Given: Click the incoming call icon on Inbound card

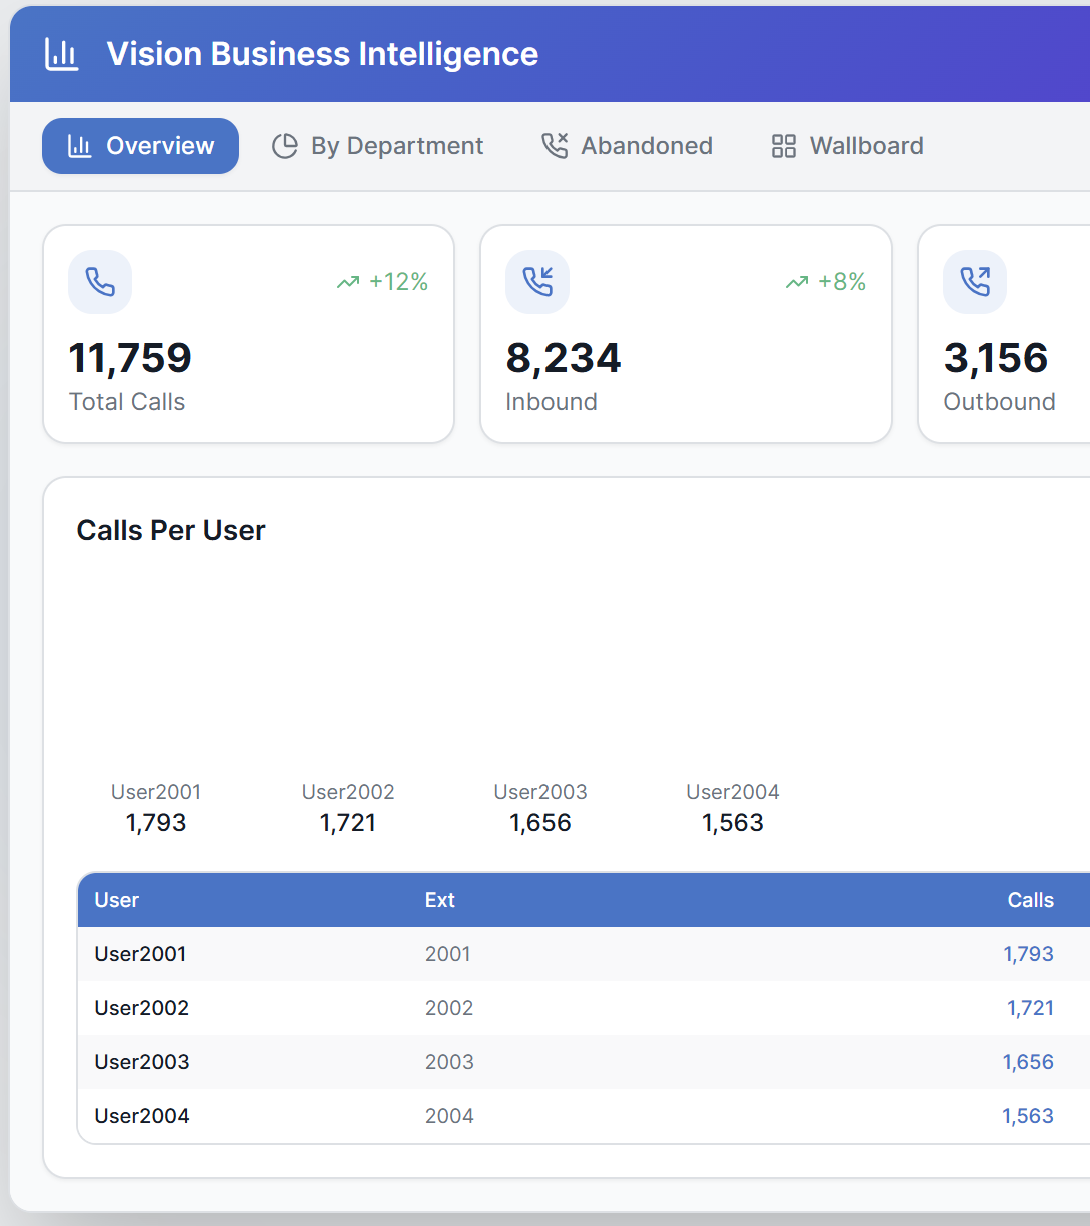Looking at the screenshot, I should pos(538,282).
